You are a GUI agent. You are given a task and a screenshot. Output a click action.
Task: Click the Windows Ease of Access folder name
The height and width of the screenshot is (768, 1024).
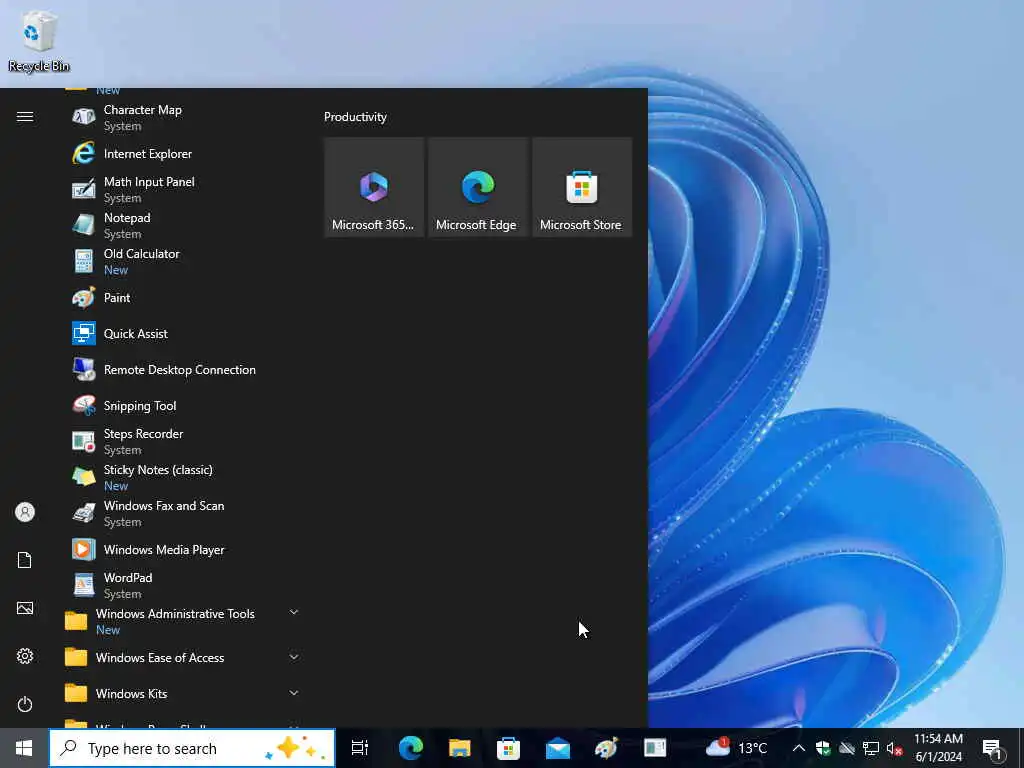pos(160,658)
